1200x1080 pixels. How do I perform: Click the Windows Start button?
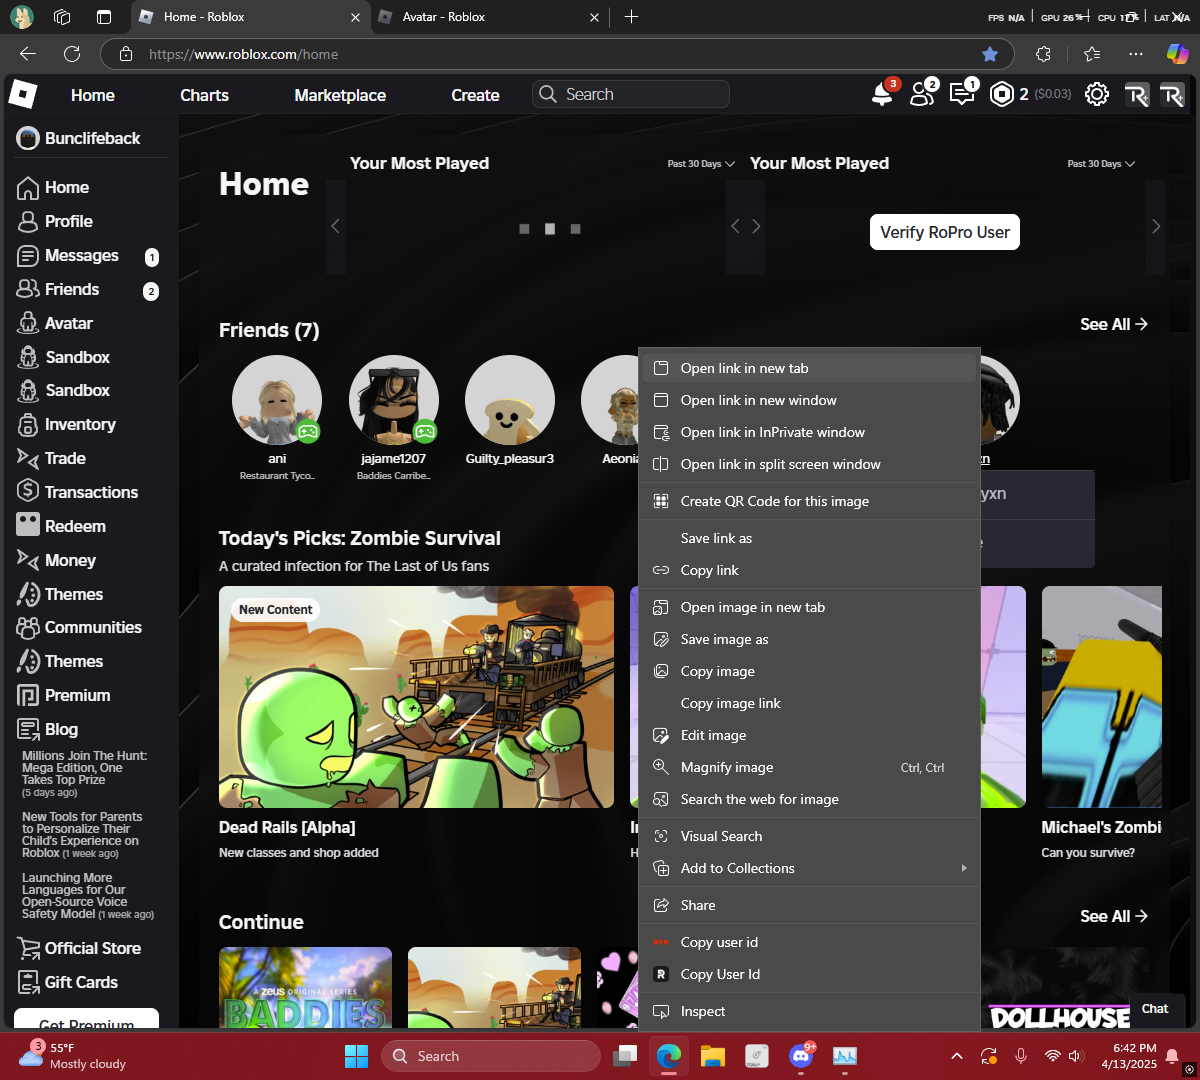356,1056
